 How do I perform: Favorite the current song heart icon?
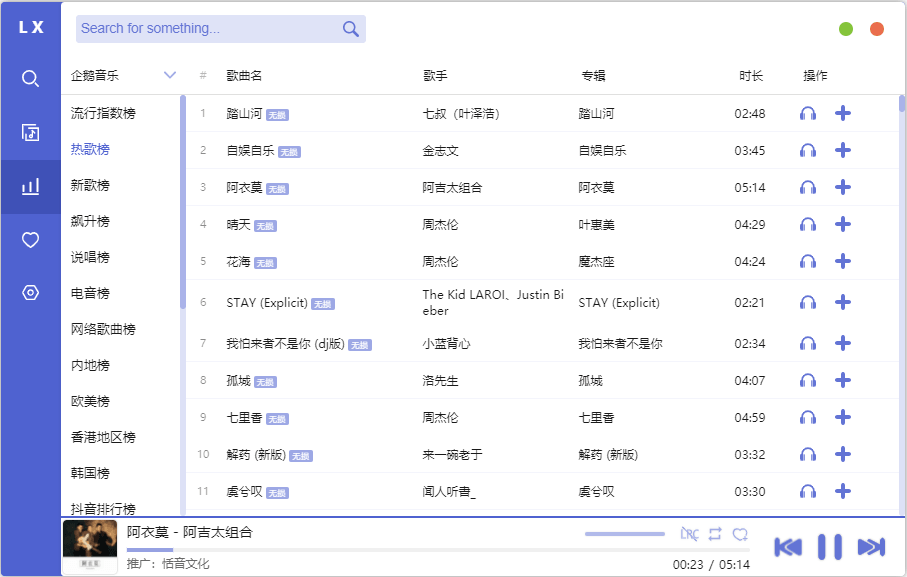point(740,534)
